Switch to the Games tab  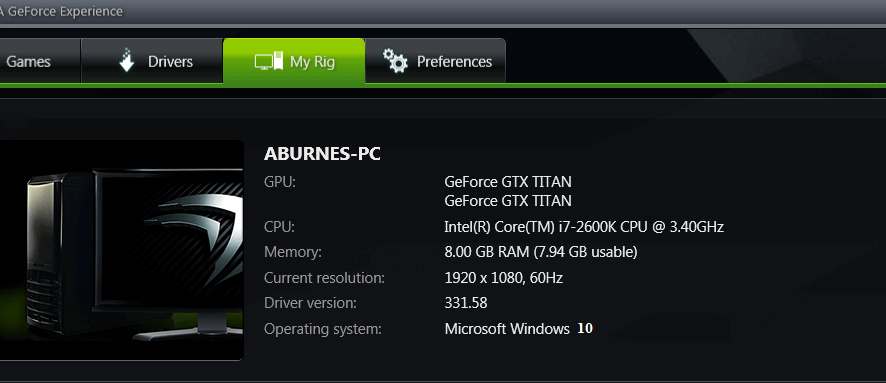click(40, 61)
